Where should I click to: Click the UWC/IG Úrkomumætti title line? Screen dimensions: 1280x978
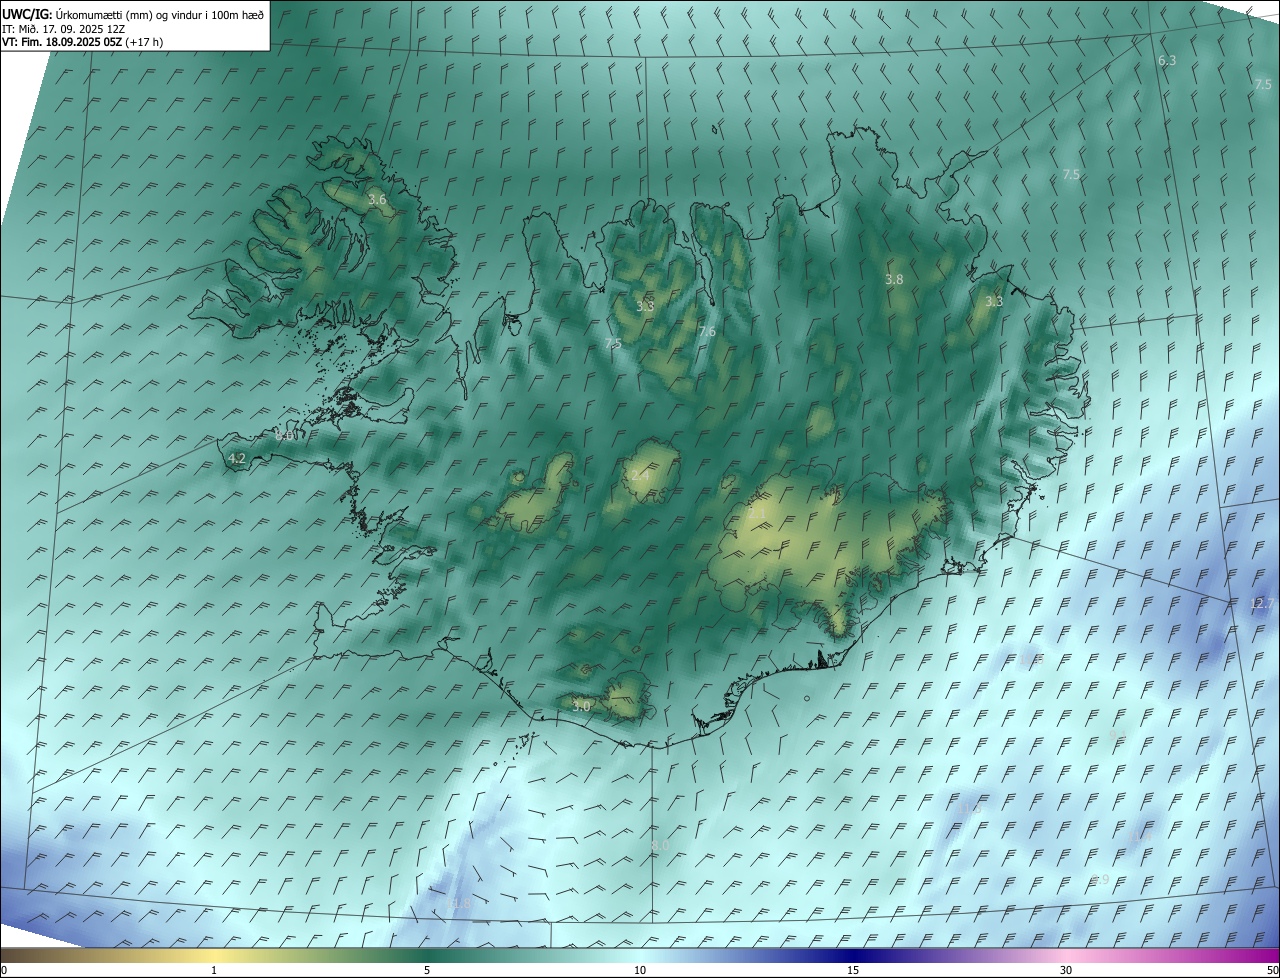click(x=133, y=14)
